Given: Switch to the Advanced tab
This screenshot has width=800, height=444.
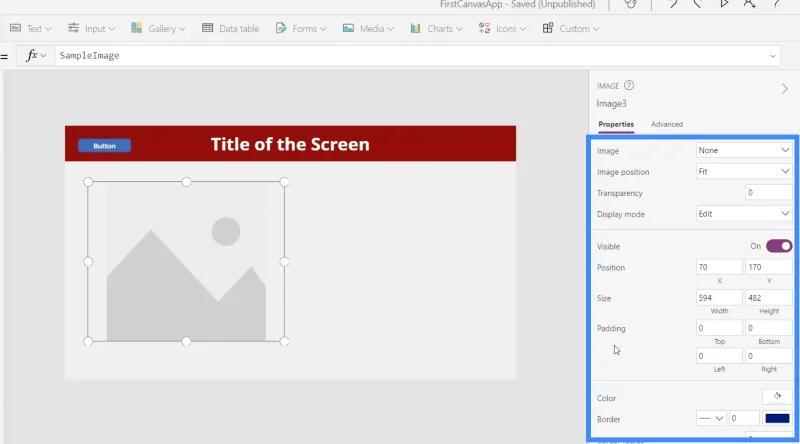Looking at the screenshot, I should pos(667,124).
